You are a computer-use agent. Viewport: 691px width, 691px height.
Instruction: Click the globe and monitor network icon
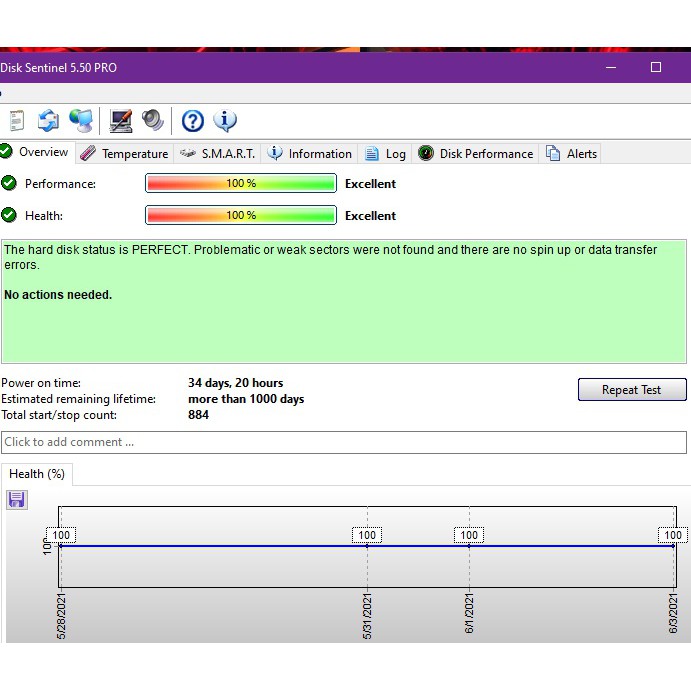coord(82,121)
